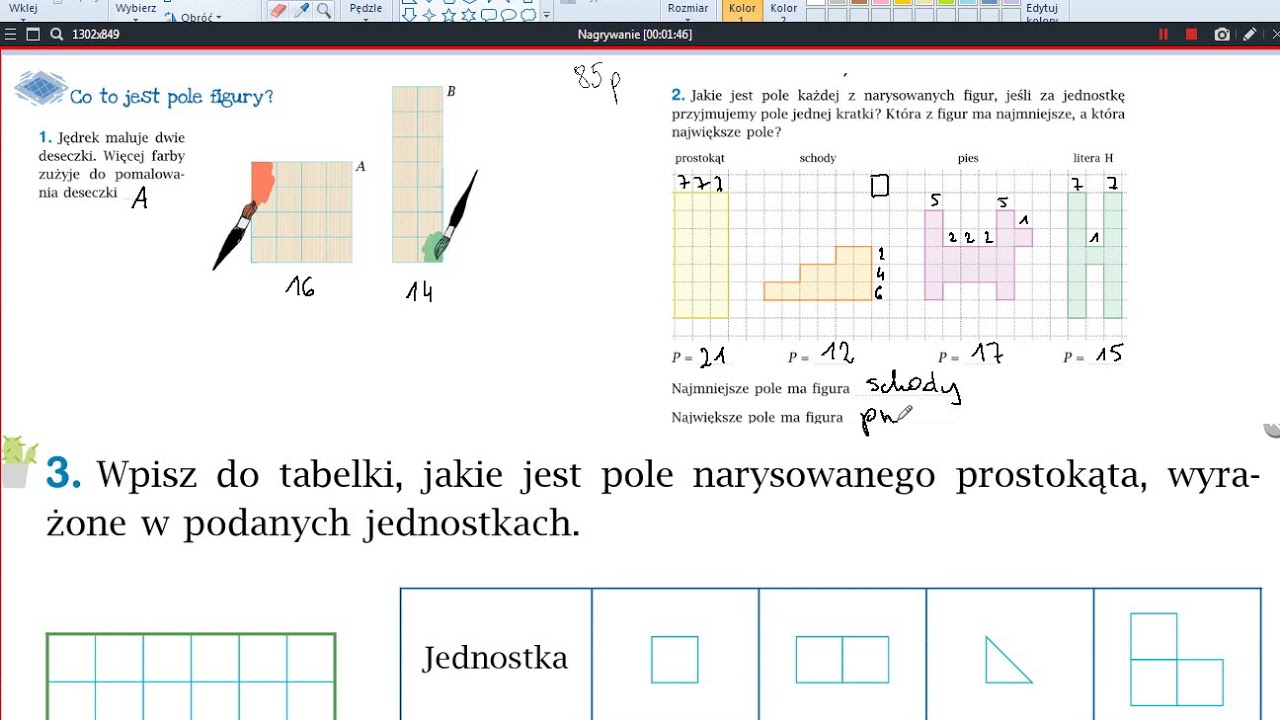This screenshot has width=1280, height=720.
Task: Open the recorder drawing pencil tool
Action: (x=1249, y=34)
